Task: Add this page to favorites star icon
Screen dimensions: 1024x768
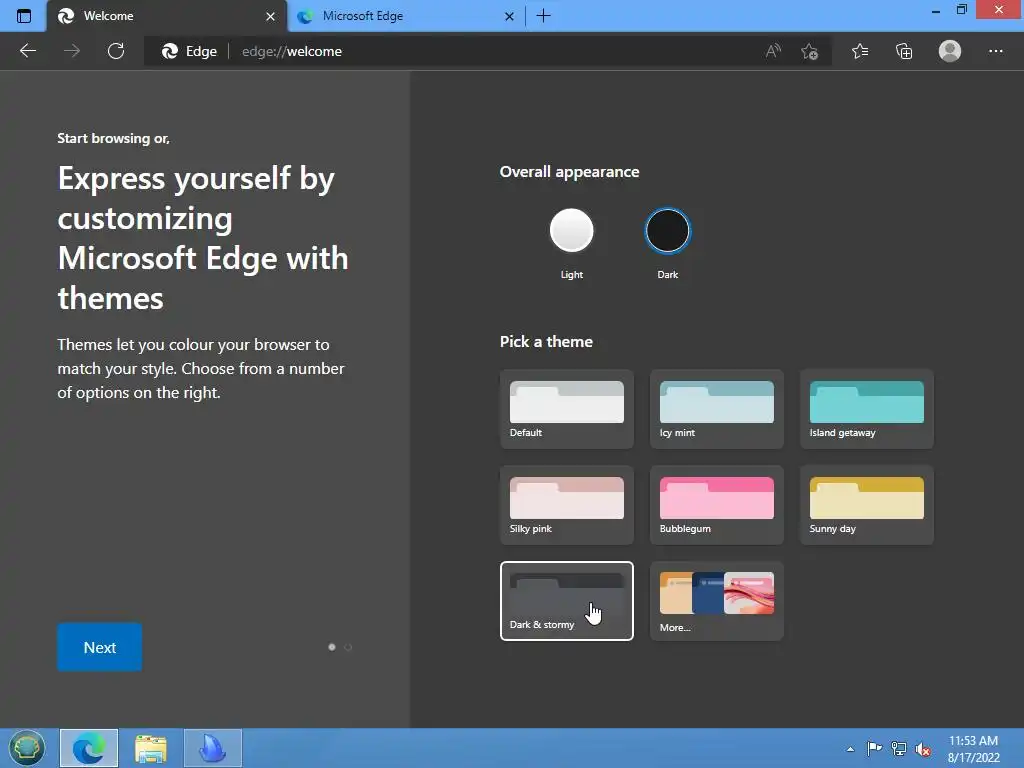Action: click(x=810, y=51)
